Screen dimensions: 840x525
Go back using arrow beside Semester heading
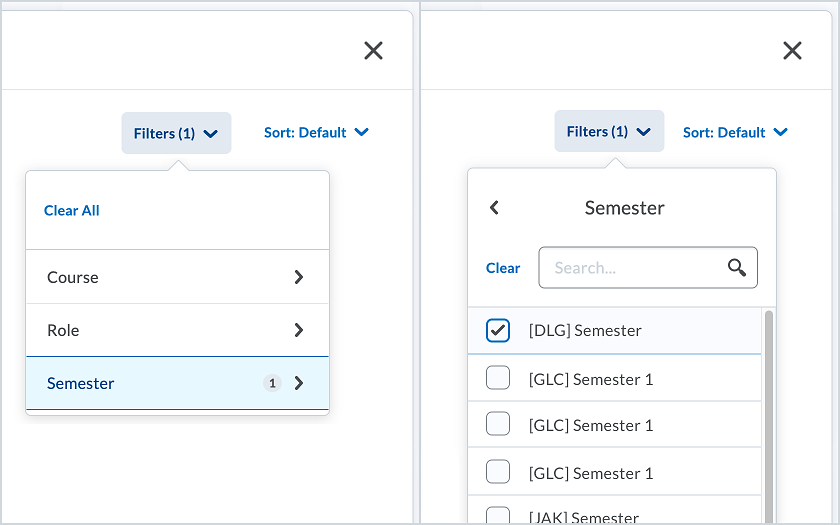tap(494, 208)
